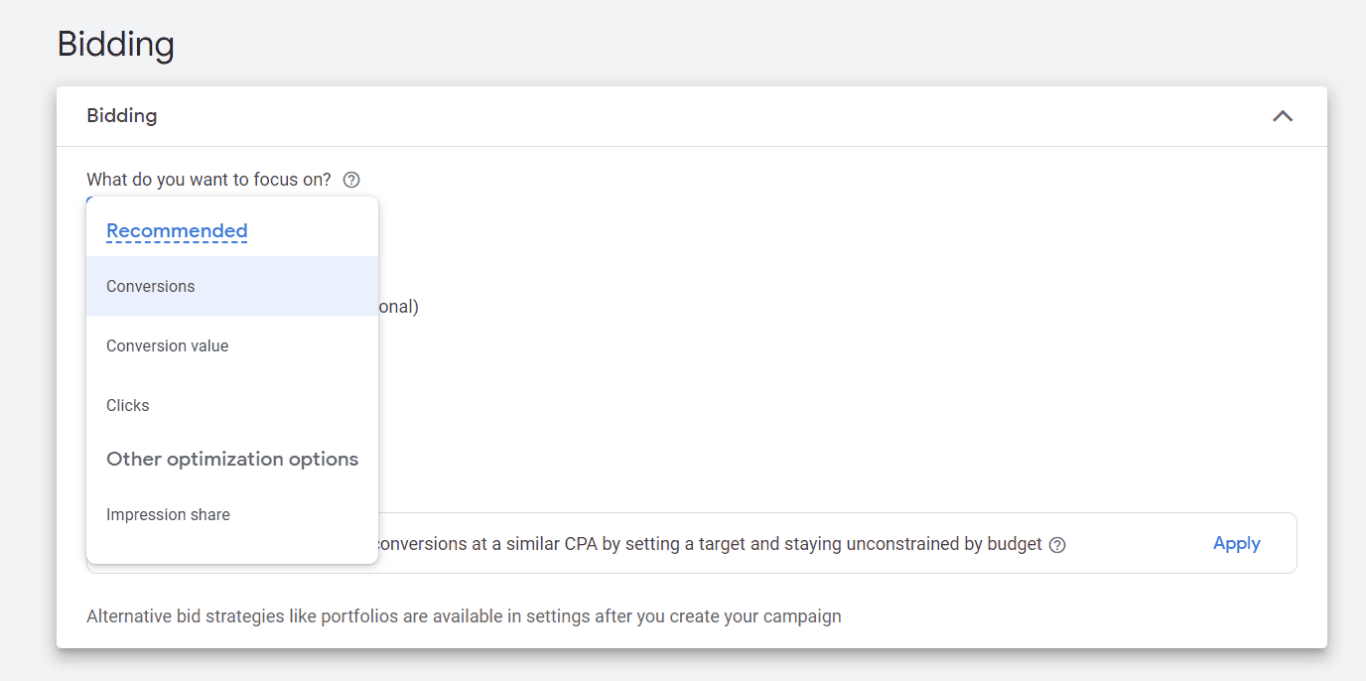Click empty header bar area of Bidding card
The height and width of the screenshot is (681, 1366).
[700, 116]
